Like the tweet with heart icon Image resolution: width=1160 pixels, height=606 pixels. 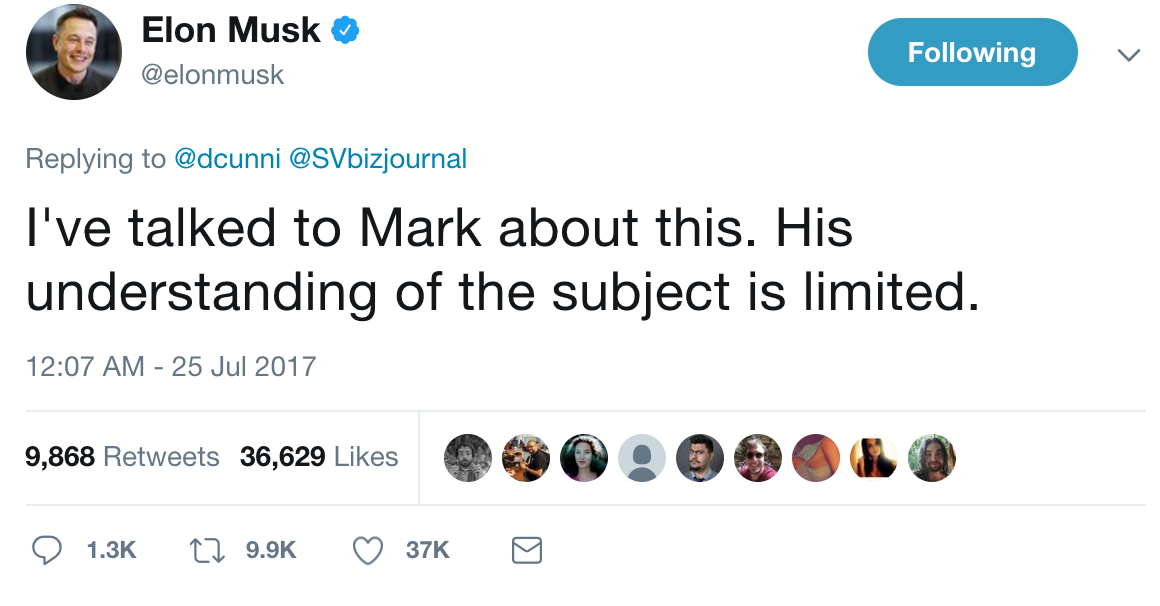click(x=369, y=550)
